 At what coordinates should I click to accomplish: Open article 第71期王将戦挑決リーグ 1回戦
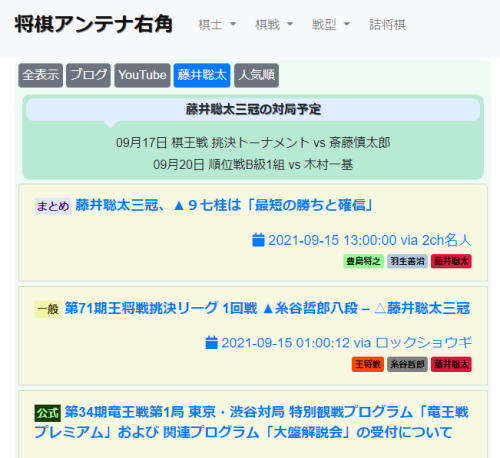coord(267,308)
